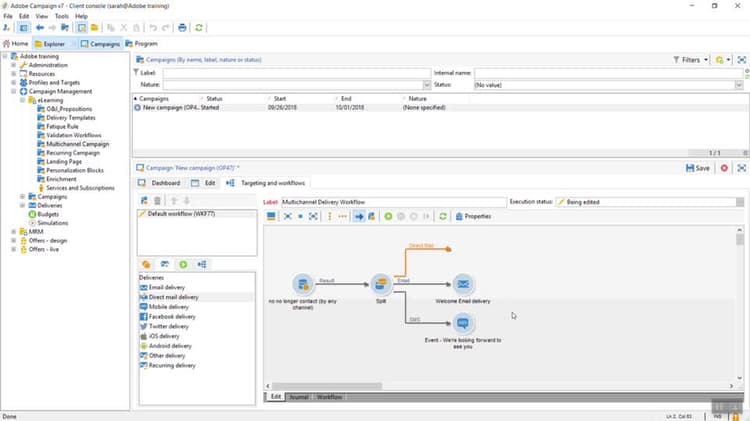Open the Nature dropdown in campaign filter
Image resolution: width=750 pixels, height=421 pixels.
pos(426,85)
